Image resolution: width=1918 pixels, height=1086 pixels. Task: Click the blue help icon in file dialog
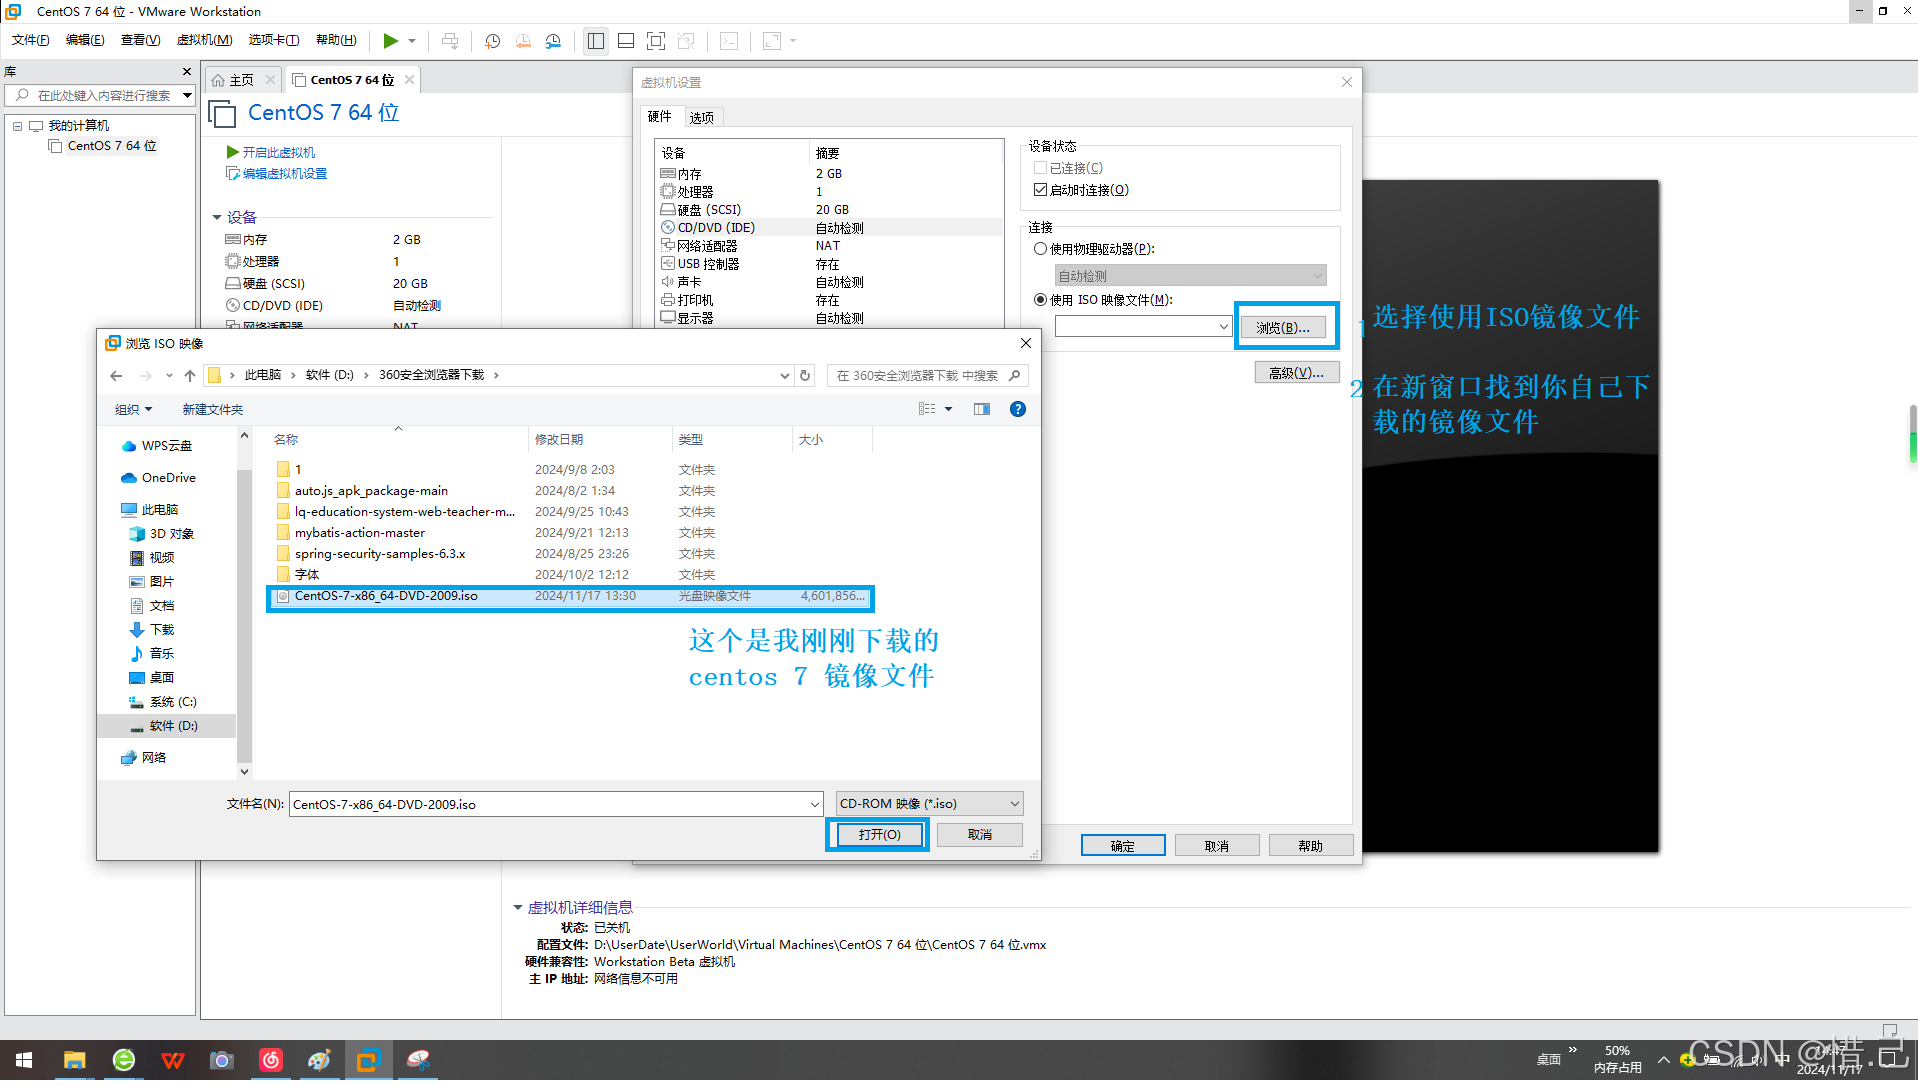[1018, 409]
